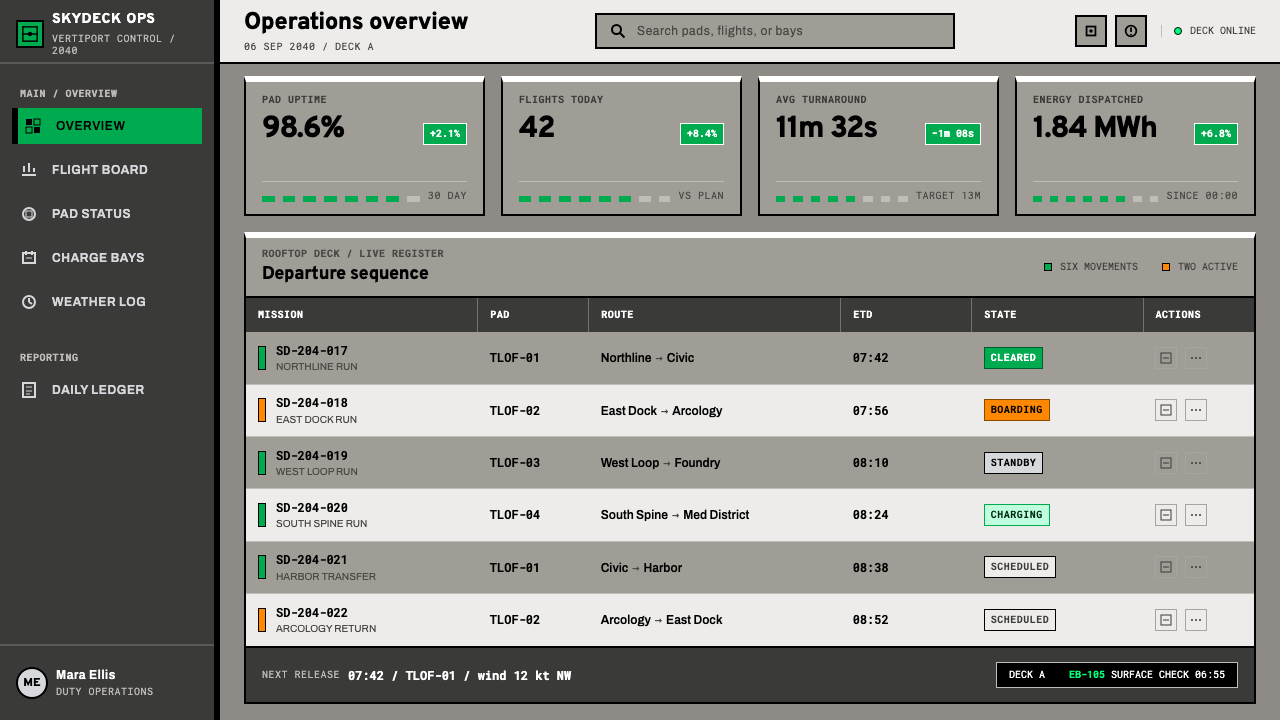
Task: Click the +6.8% energy dispatched badge
Action: [1216, 134]
